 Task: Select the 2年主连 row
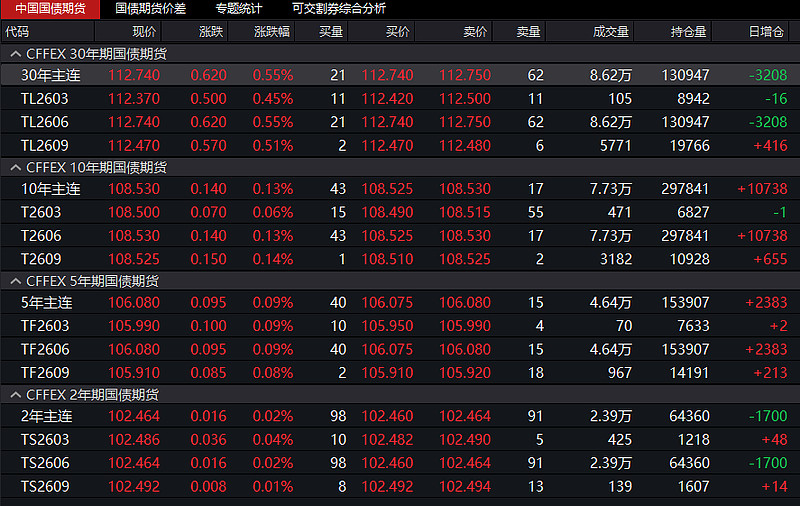400,416
